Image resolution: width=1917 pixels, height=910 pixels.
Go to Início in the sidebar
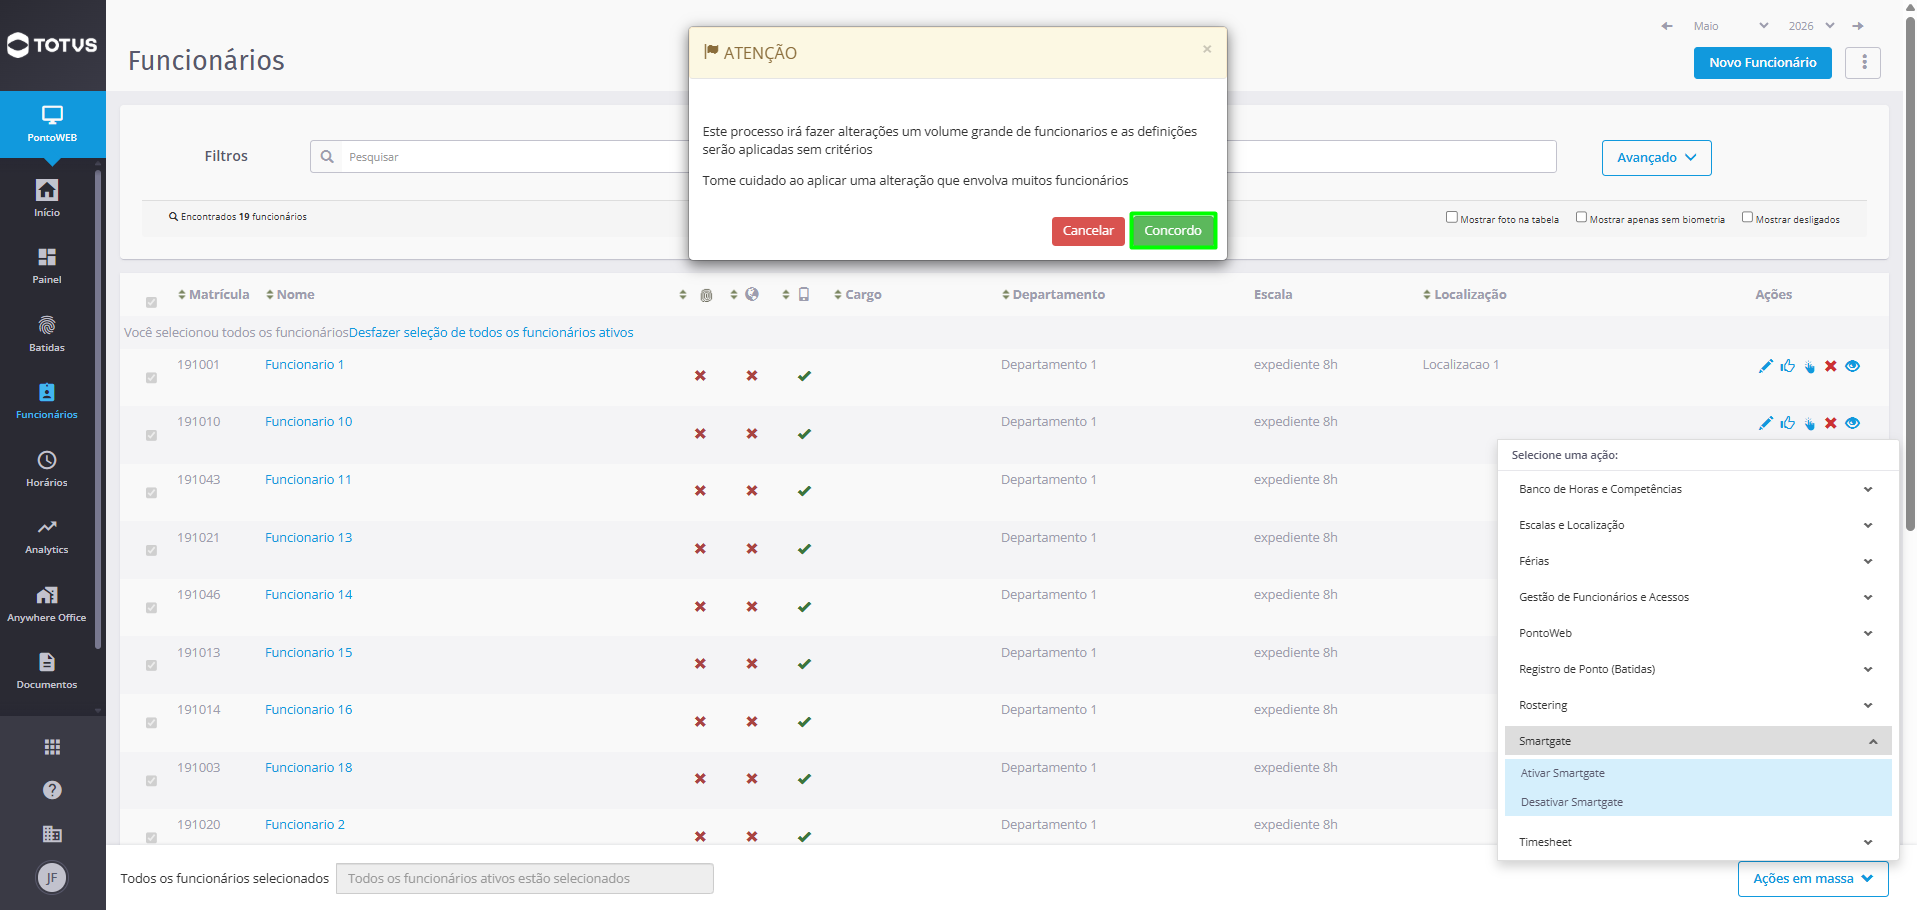pyautogui.click(x=47, y=197)
